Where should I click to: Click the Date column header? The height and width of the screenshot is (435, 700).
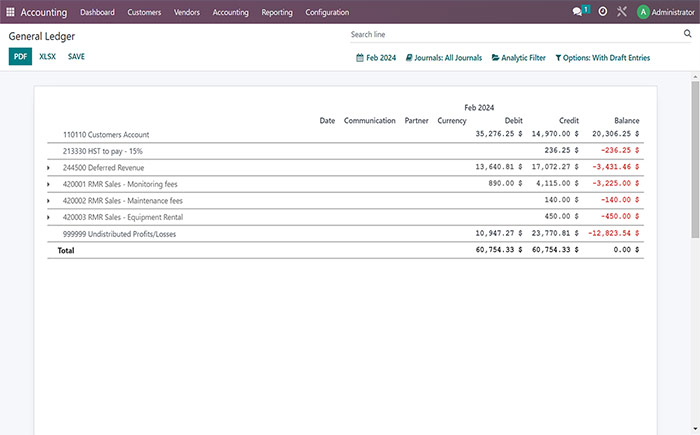(327, 121)
